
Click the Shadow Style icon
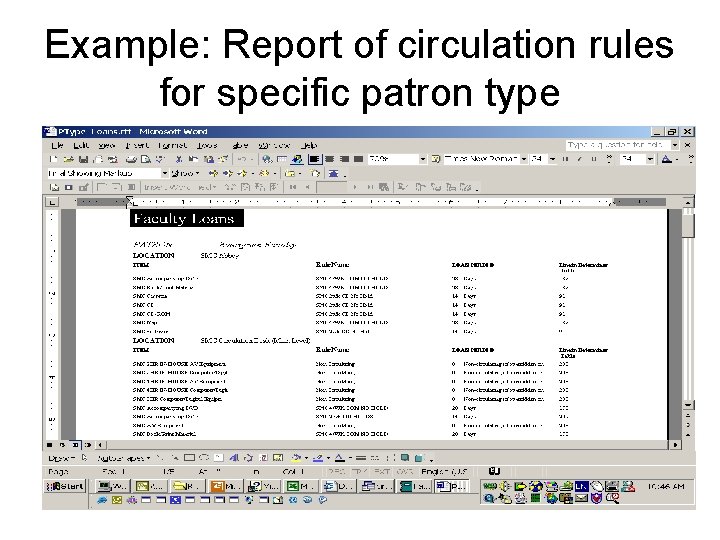[x=405, y=458]
